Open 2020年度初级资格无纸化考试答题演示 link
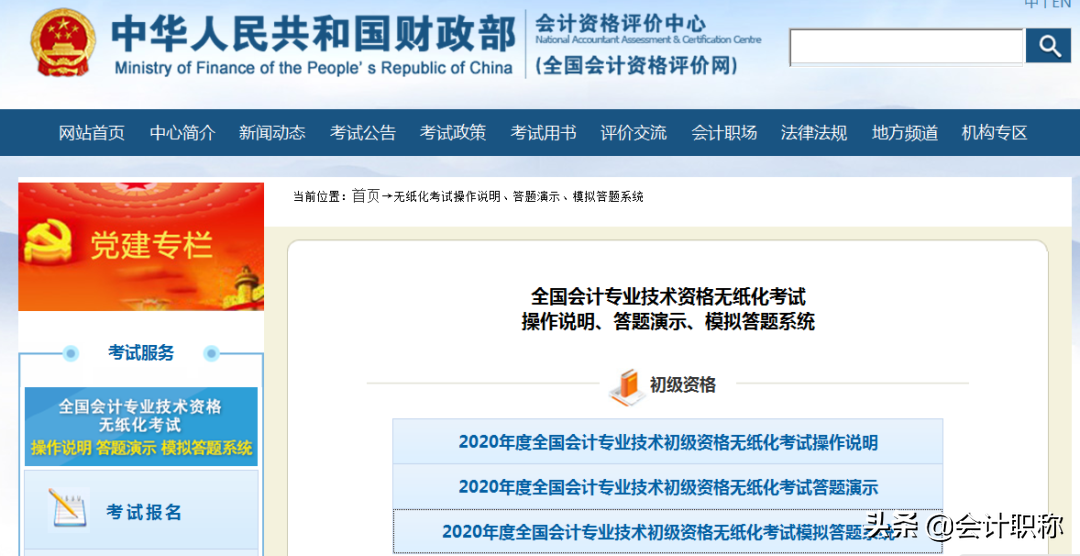Viewport: 1080px width, 556px height. tap(668, 487)
